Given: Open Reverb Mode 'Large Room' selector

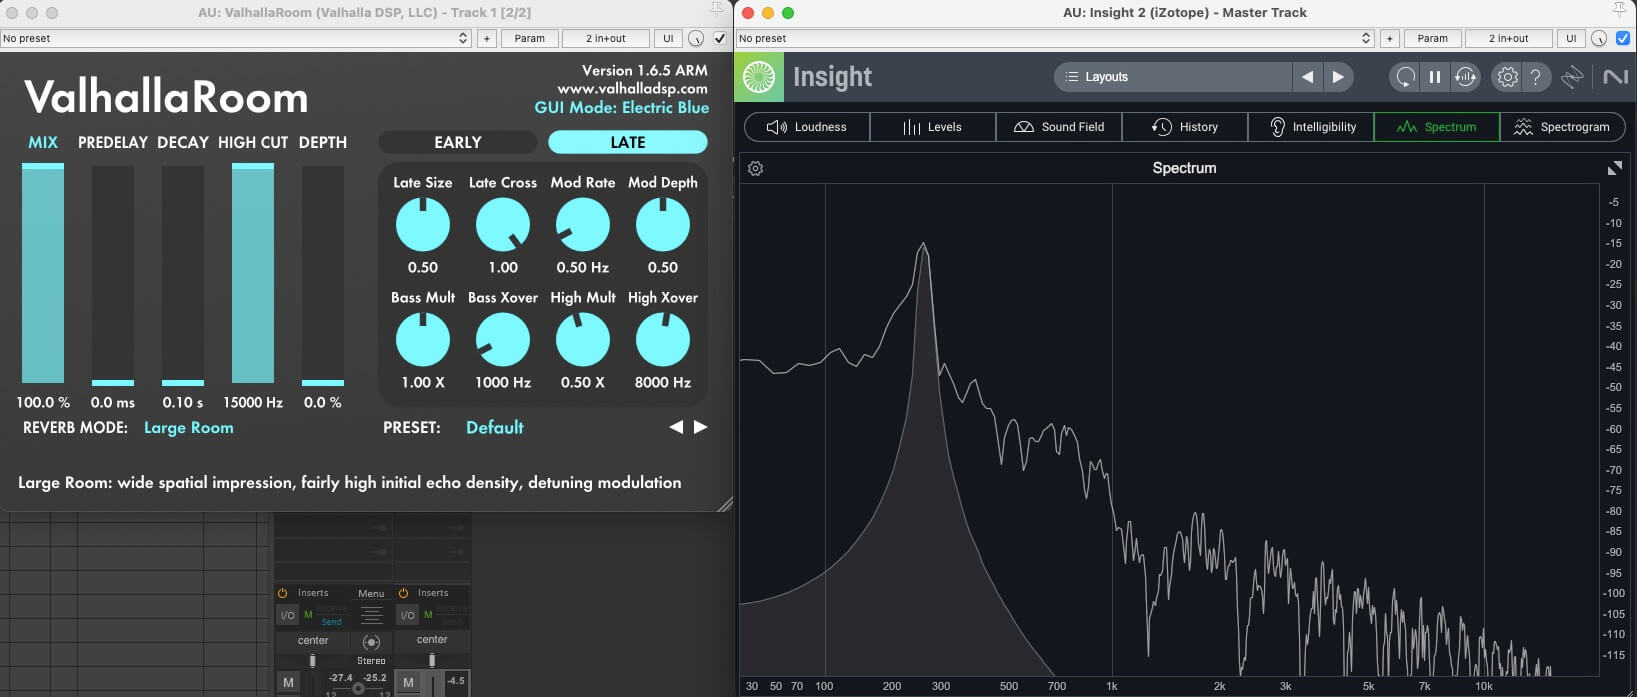Looking at the screenshot, I should pyautogui.click(x=188, y=428).
